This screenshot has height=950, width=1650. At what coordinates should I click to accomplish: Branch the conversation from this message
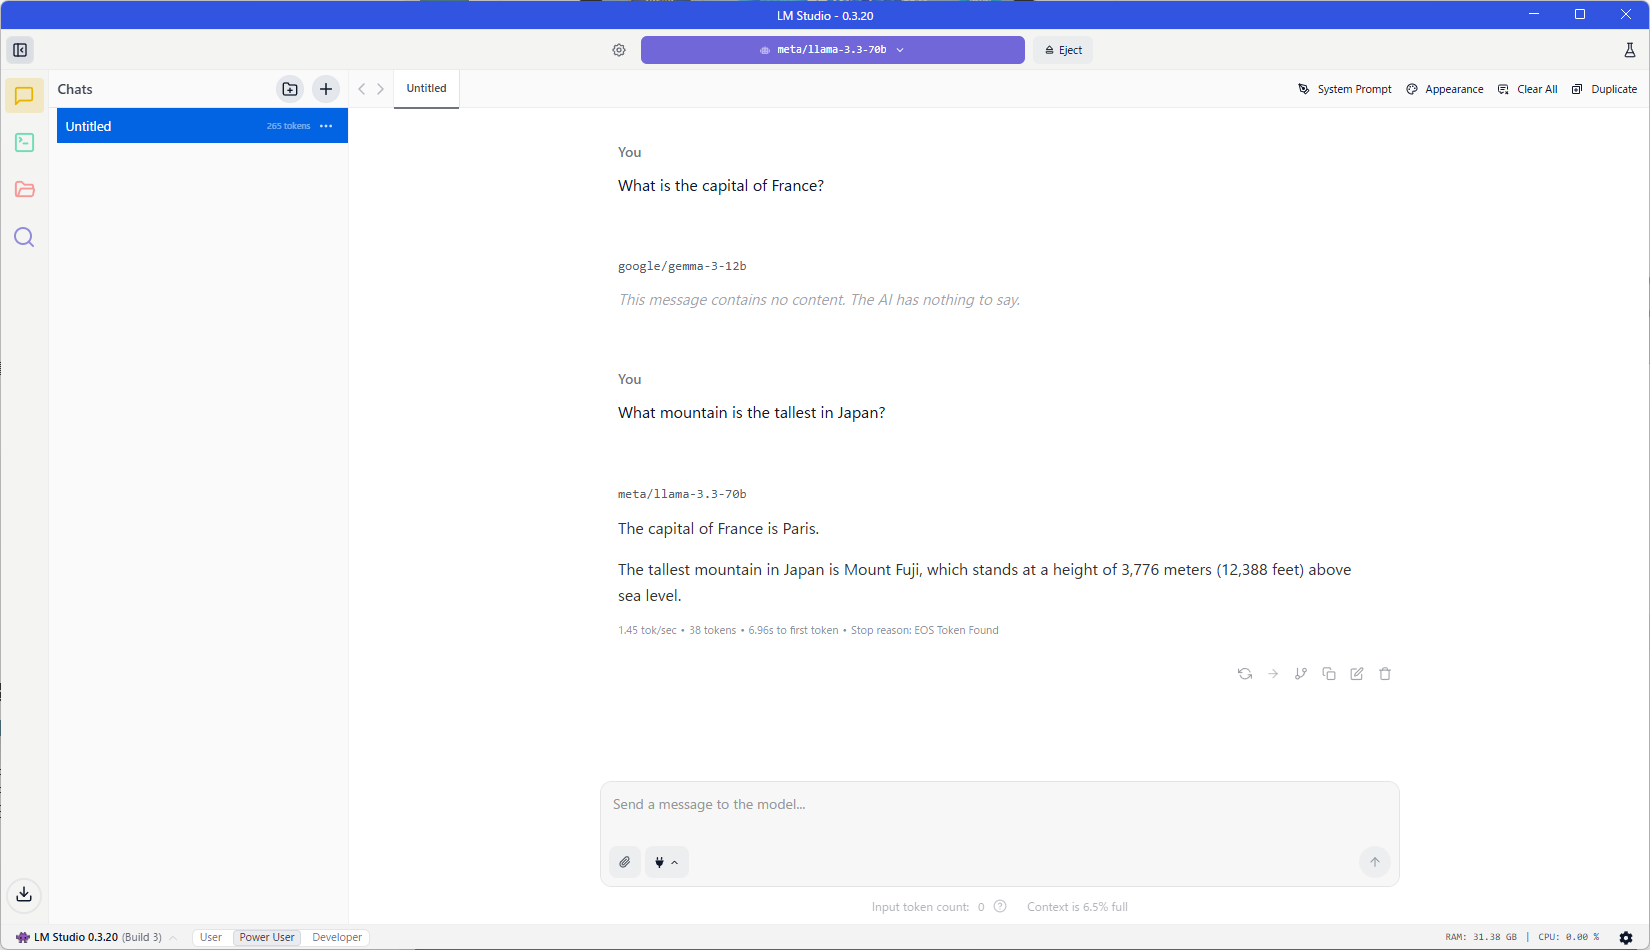click(x=1301, y=674)
